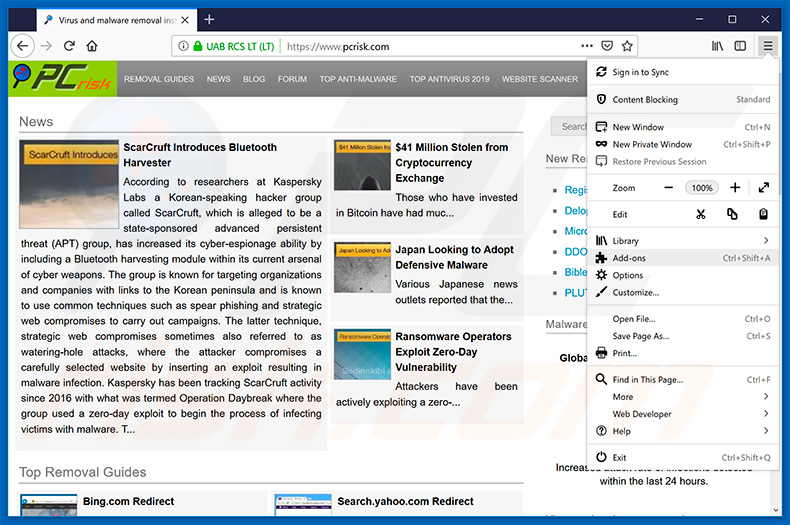
Task: Open Bing.com Redirect removal guide
Action: point(128,501)
